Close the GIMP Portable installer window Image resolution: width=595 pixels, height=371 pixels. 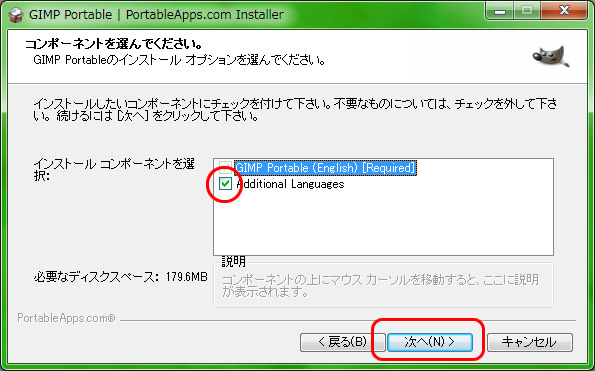(x=564, y=11)
